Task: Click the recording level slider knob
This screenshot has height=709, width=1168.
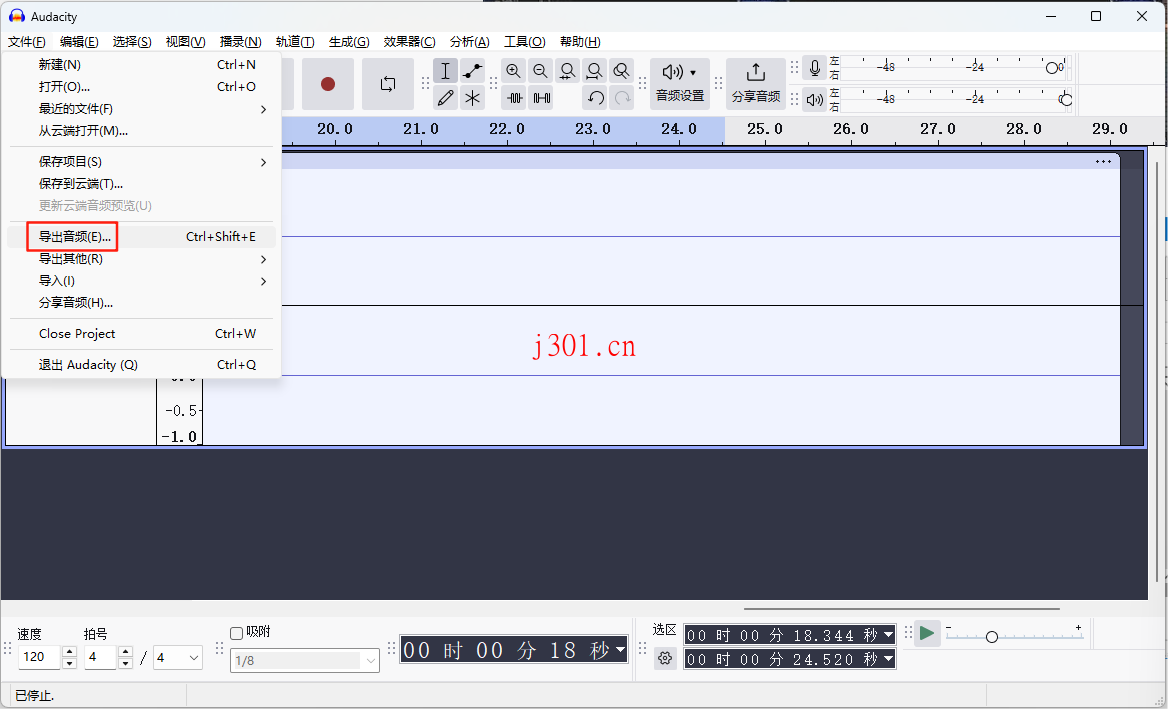Action: click(1052, 68)
